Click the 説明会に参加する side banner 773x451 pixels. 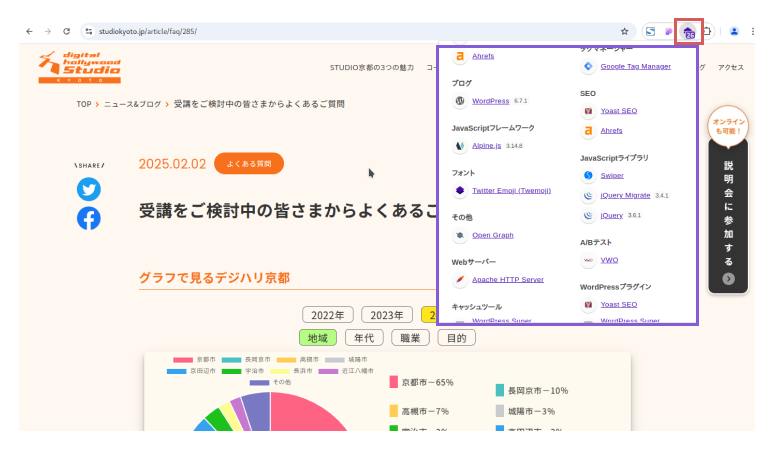728,215
